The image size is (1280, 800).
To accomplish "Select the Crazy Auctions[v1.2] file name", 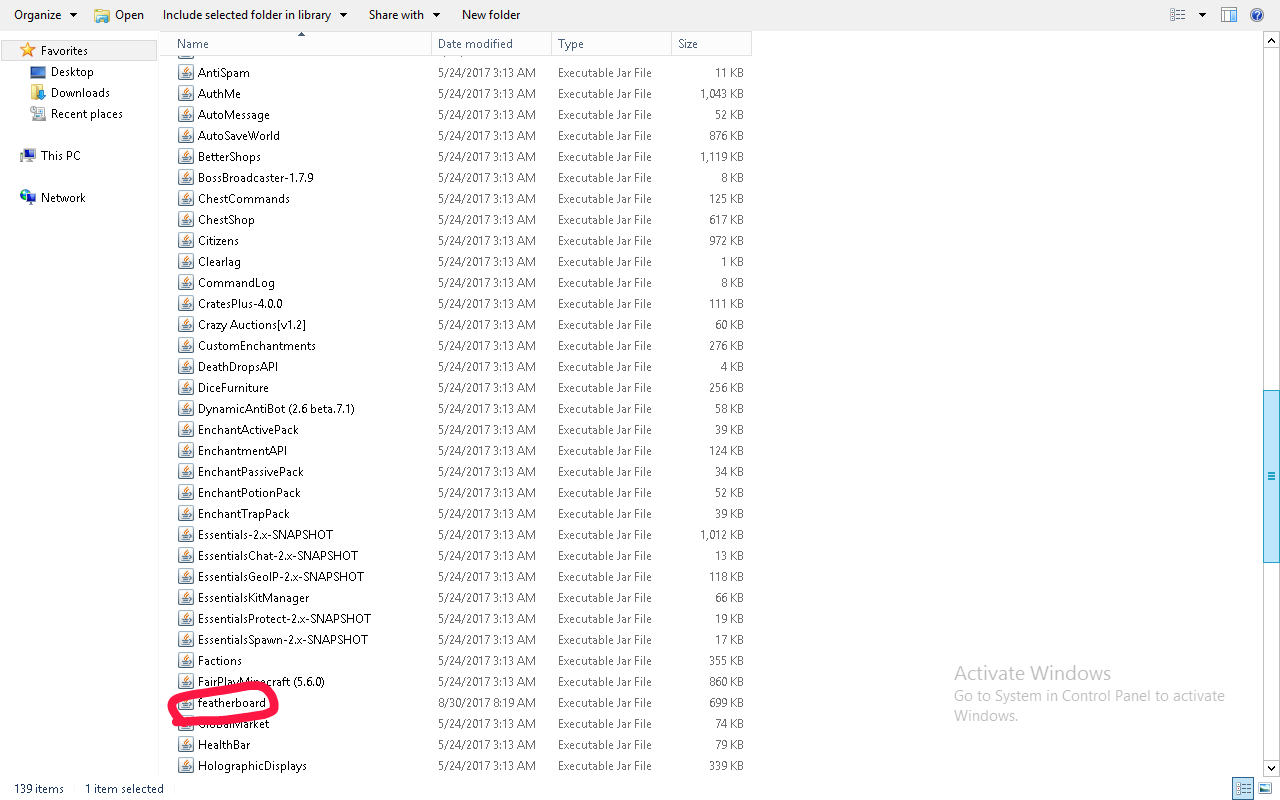I will click(252, 325).
